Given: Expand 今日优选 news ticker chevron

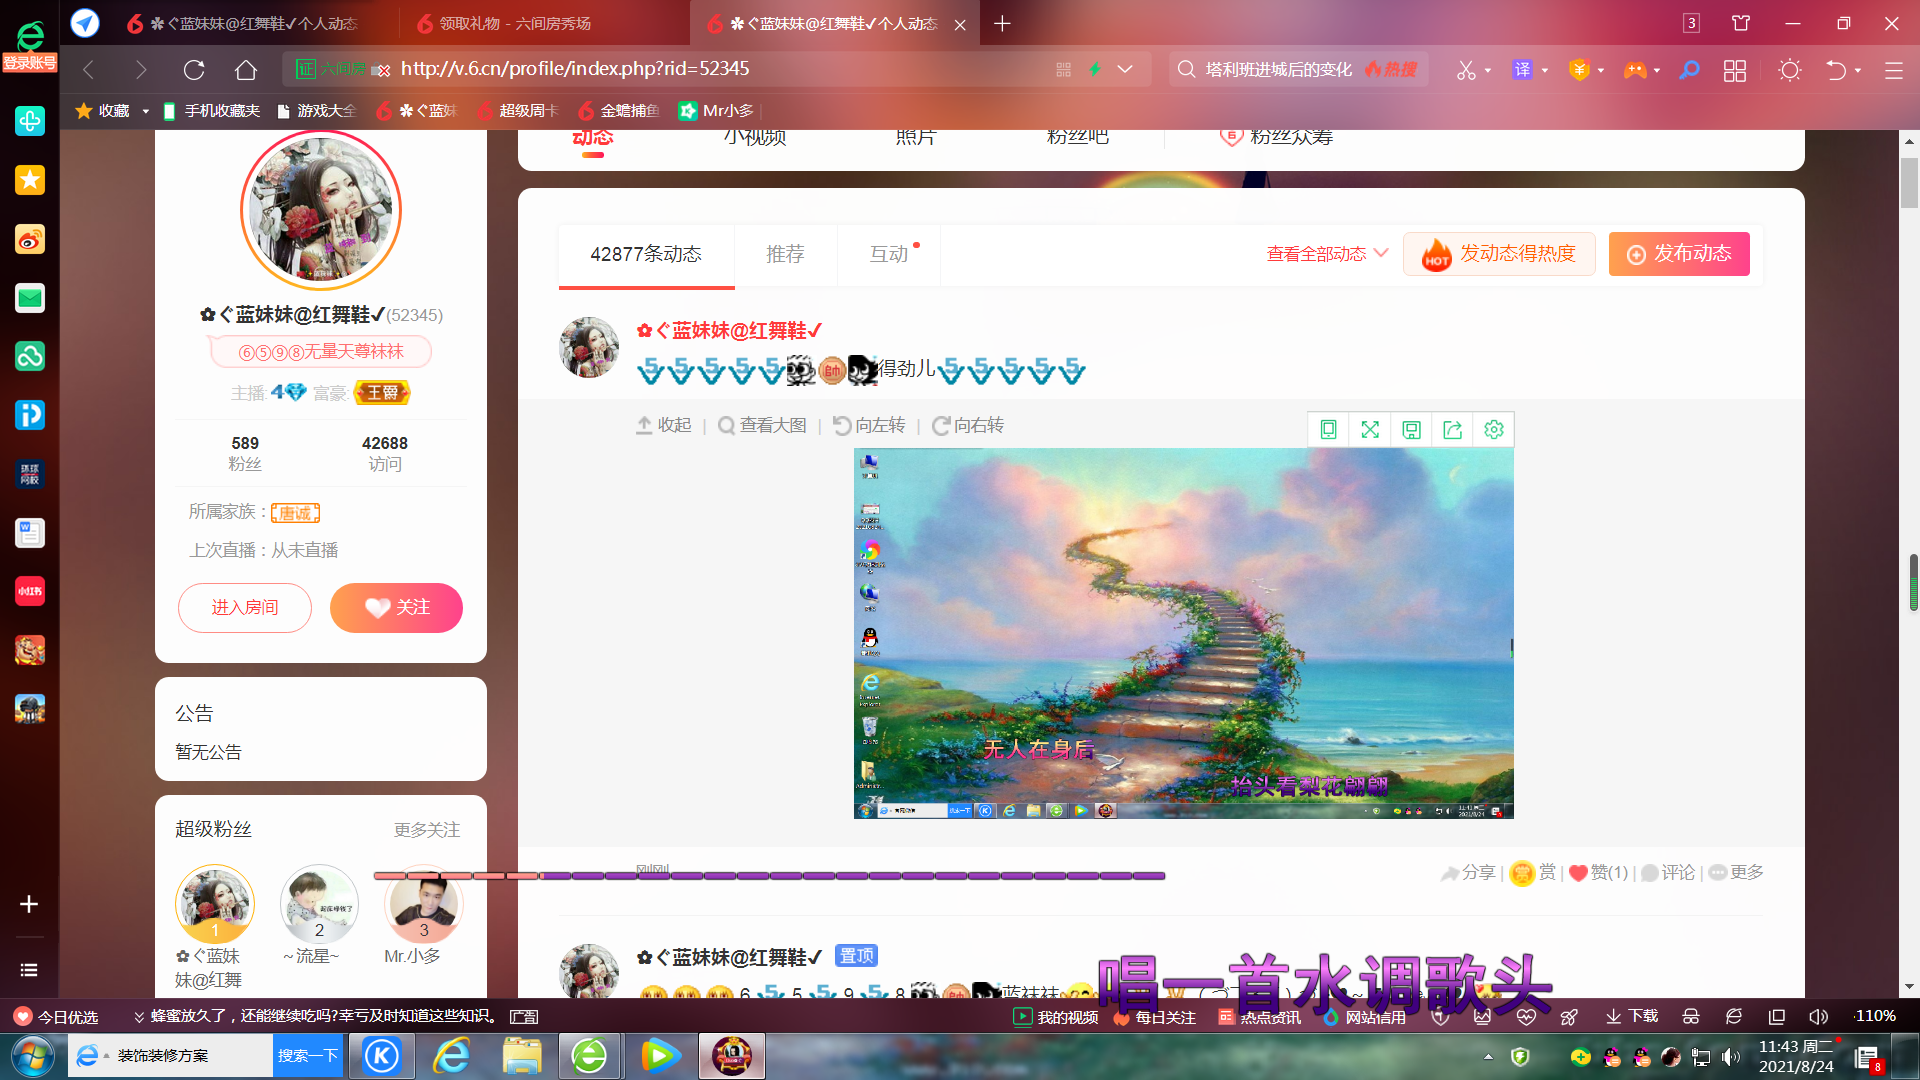Looking at the screenshot, I should click(x=139, y=1017).
